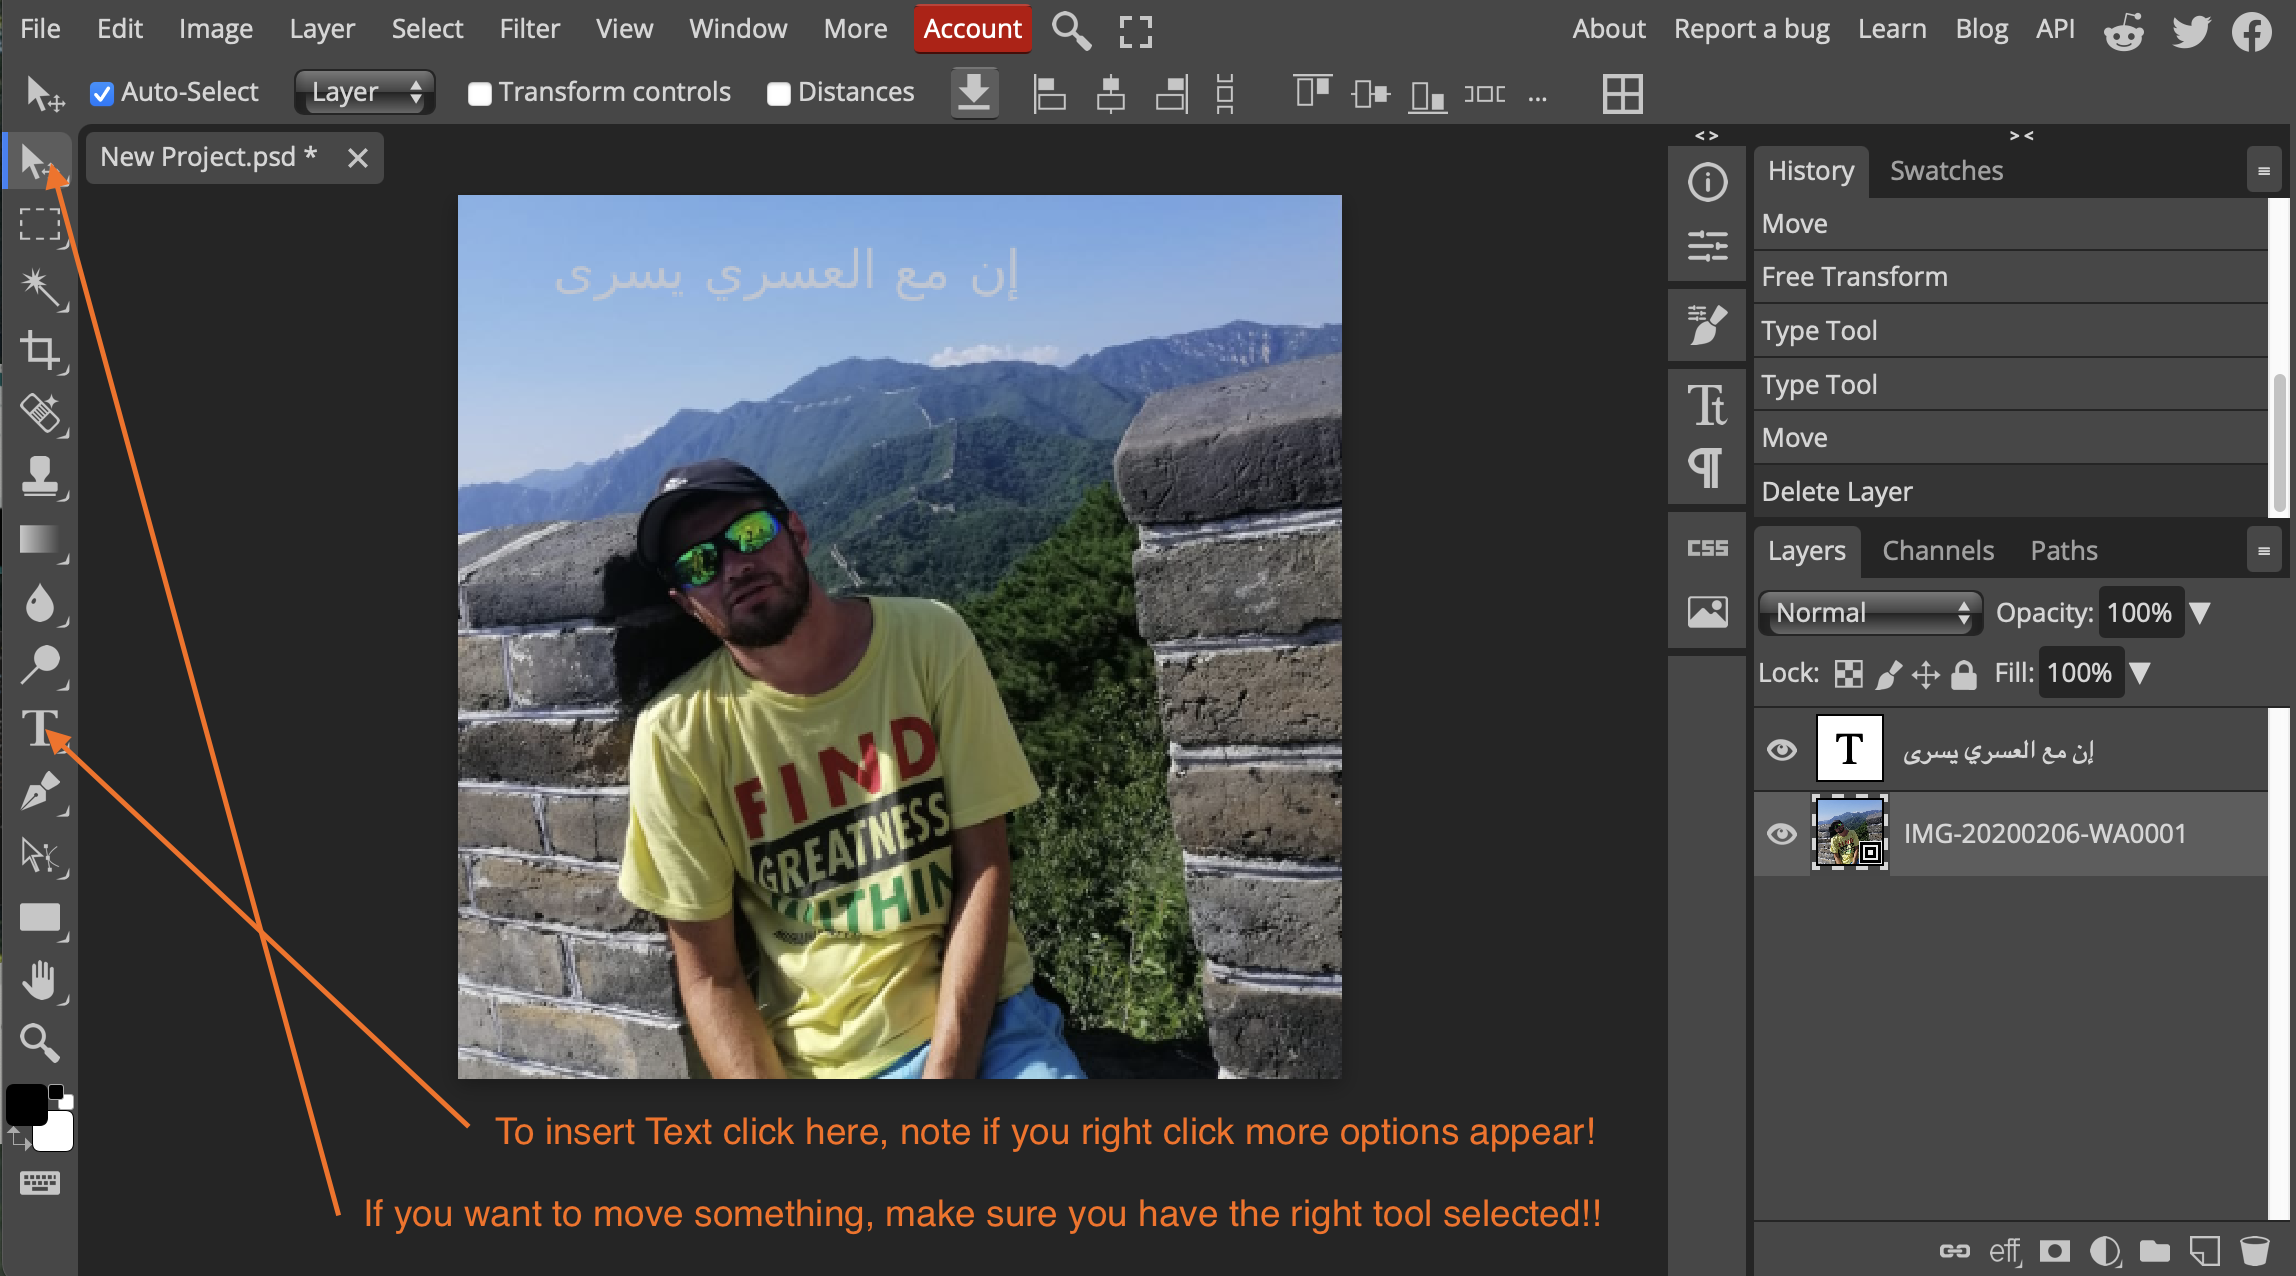
Task: Select the Pen tool
Action: 40,792
